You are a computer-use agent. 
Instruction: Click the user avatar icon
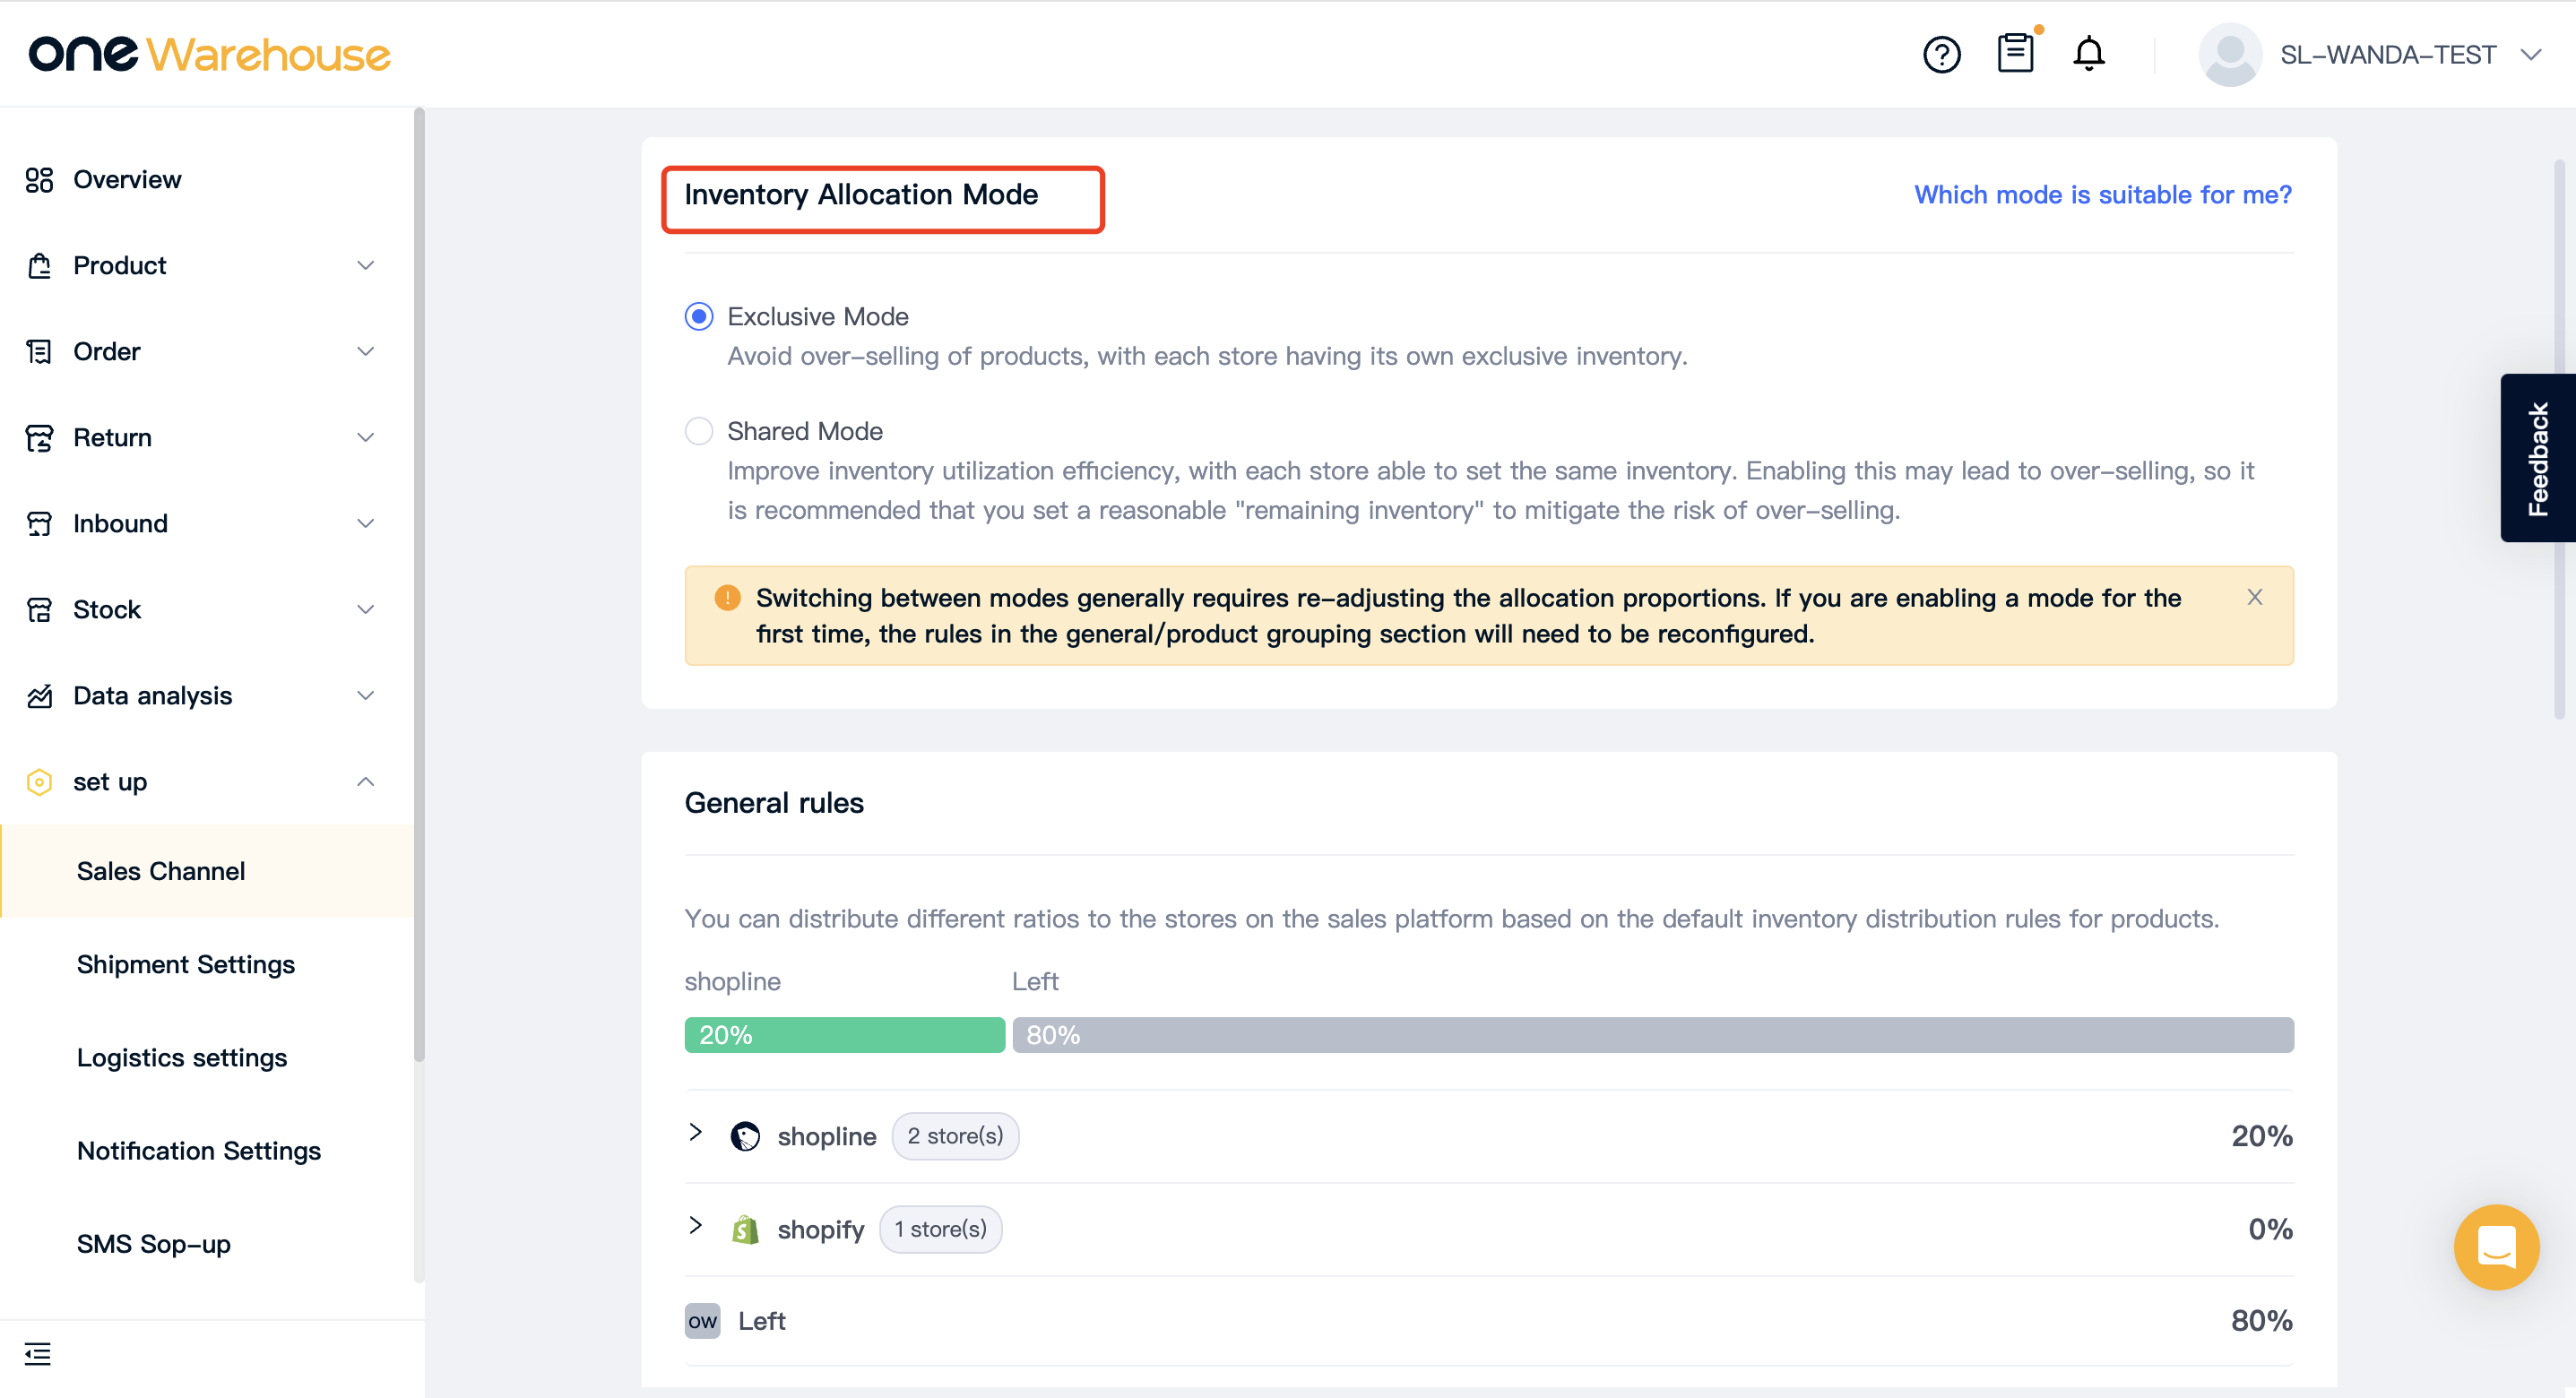(2229, 54)
